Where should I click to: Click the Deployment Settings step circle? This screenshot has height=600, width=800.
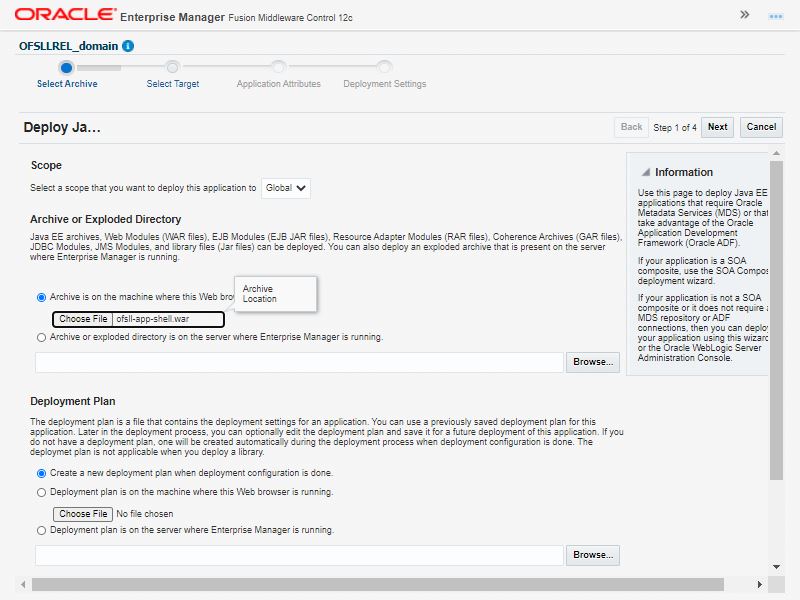[x=384, y=67]
